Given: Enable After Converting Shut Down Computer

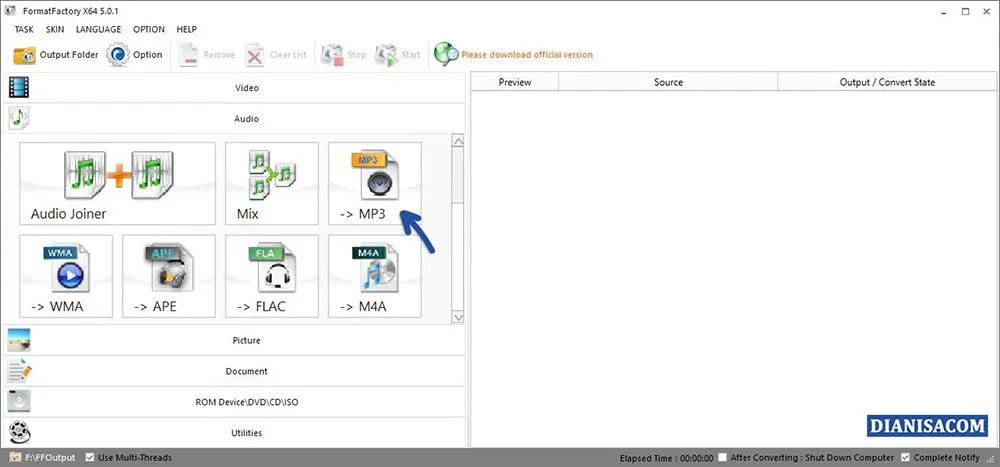Looking at the screenshot, I should (723, 457).
